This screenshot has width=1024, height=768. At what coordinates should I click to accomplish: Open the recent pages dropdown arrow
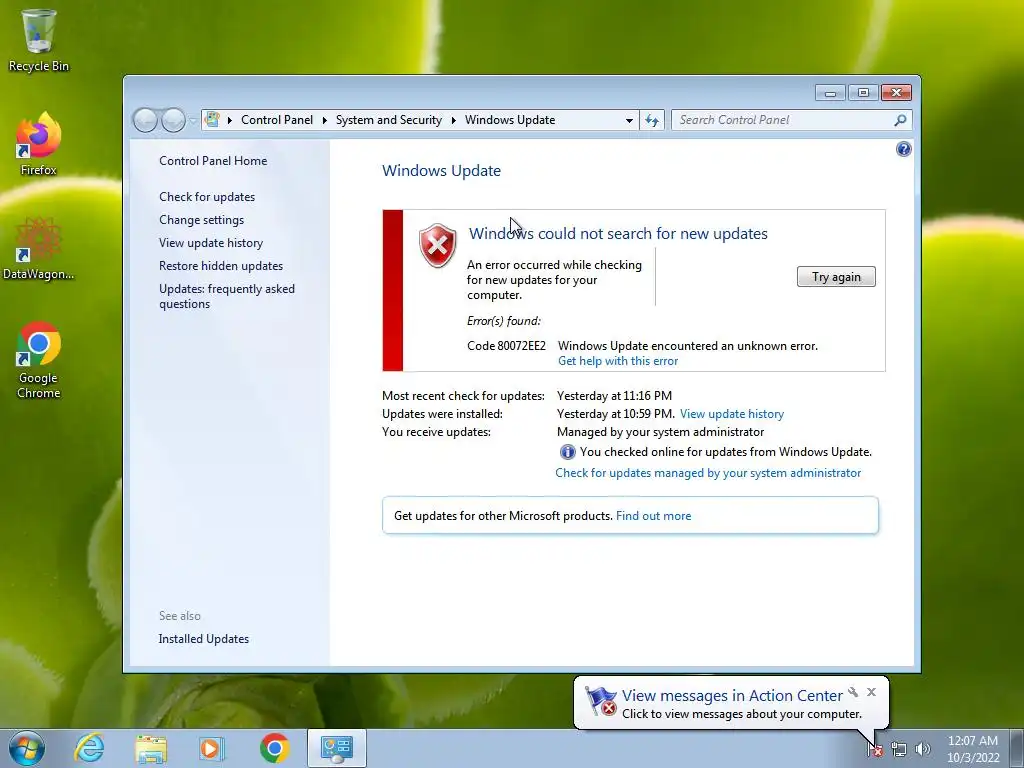[x=193, y=121]
